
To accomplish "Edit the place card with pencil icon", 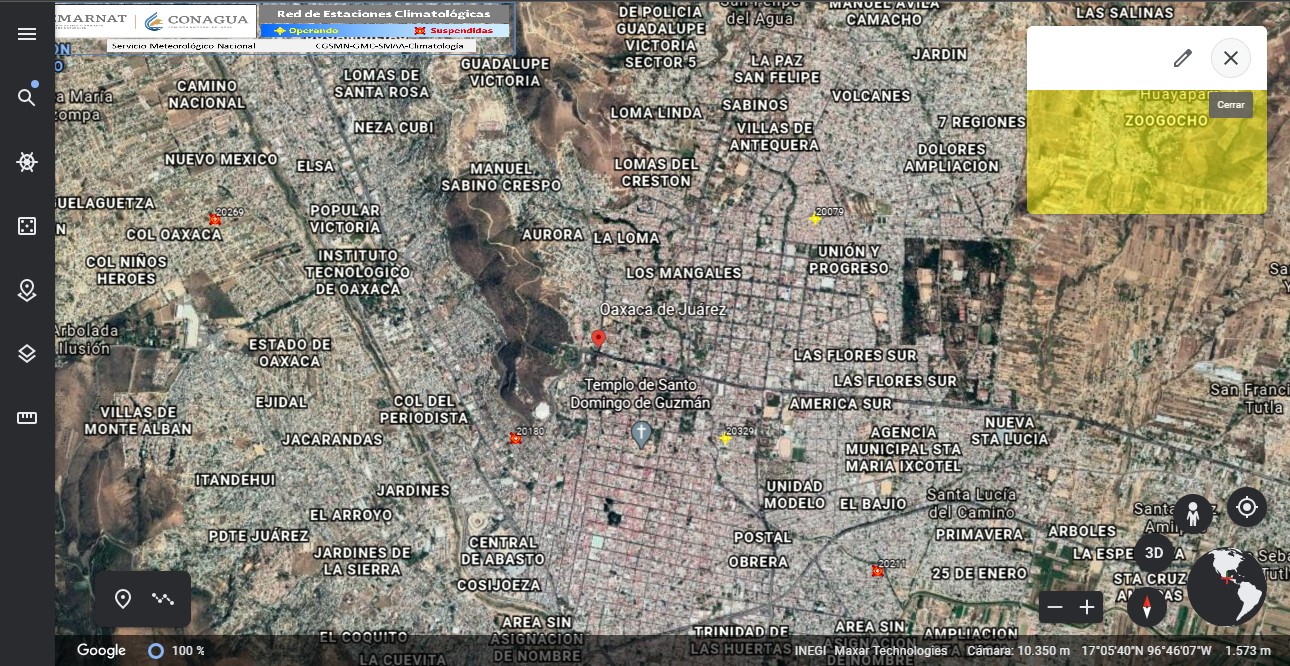I will click(1183, 58).
